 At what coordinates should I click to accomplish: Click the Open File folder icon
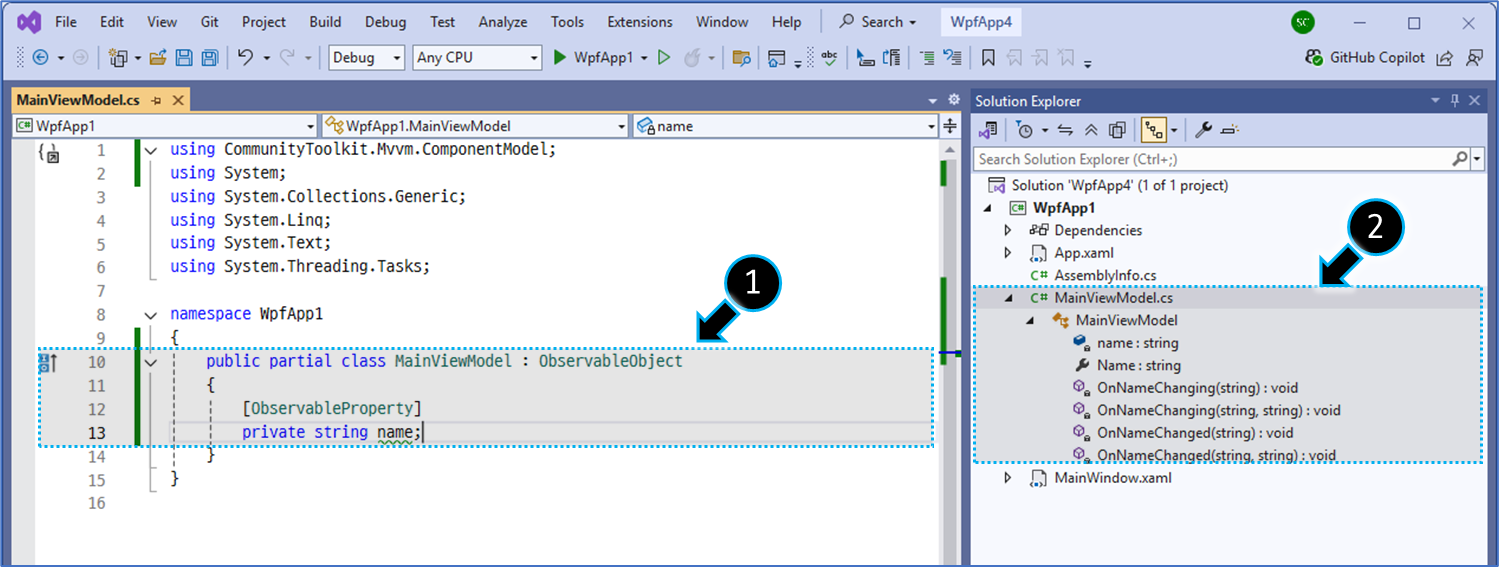point(158,58)
